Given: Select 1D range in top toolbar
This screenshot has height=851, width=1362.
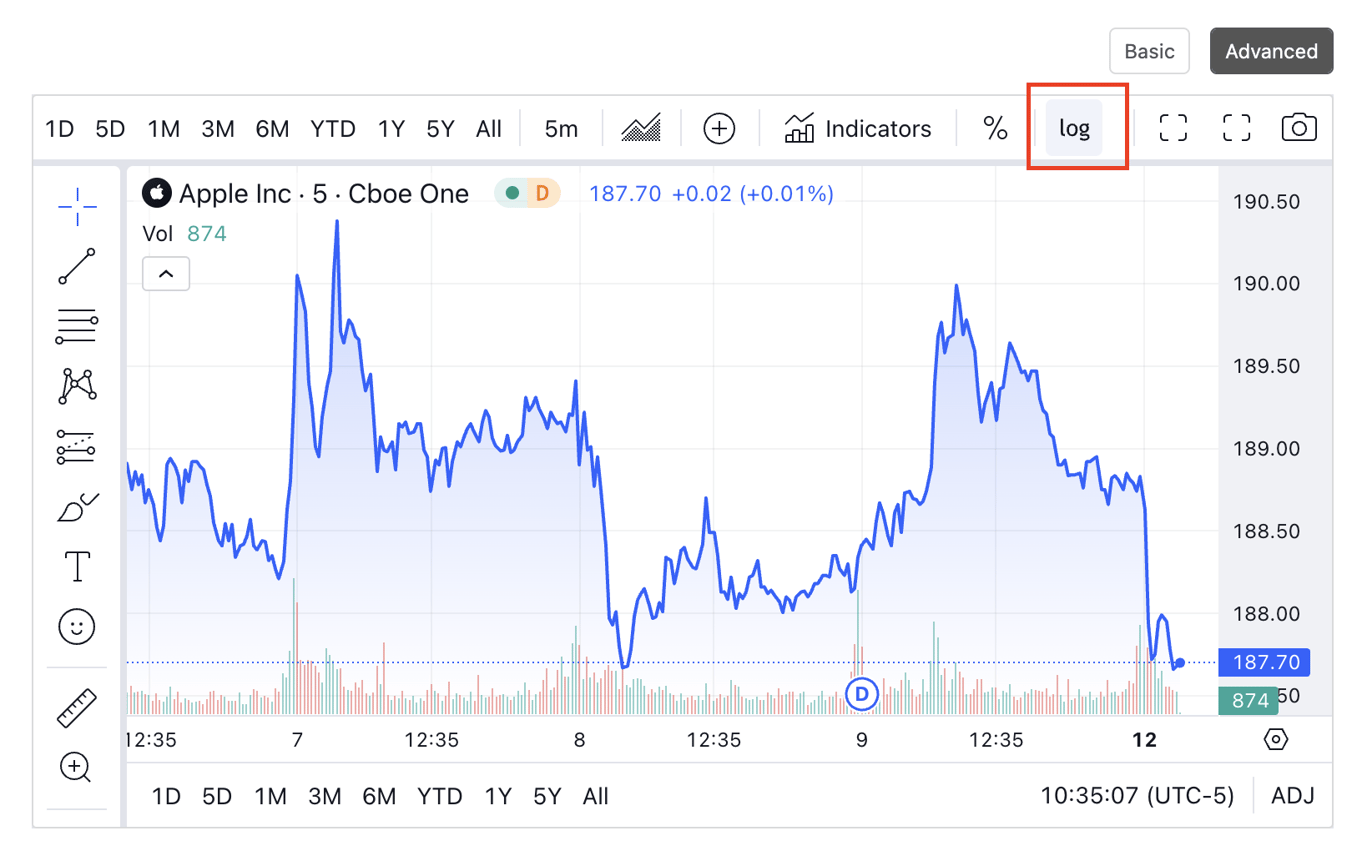Looking at the screenshot, I should point(61,129).
